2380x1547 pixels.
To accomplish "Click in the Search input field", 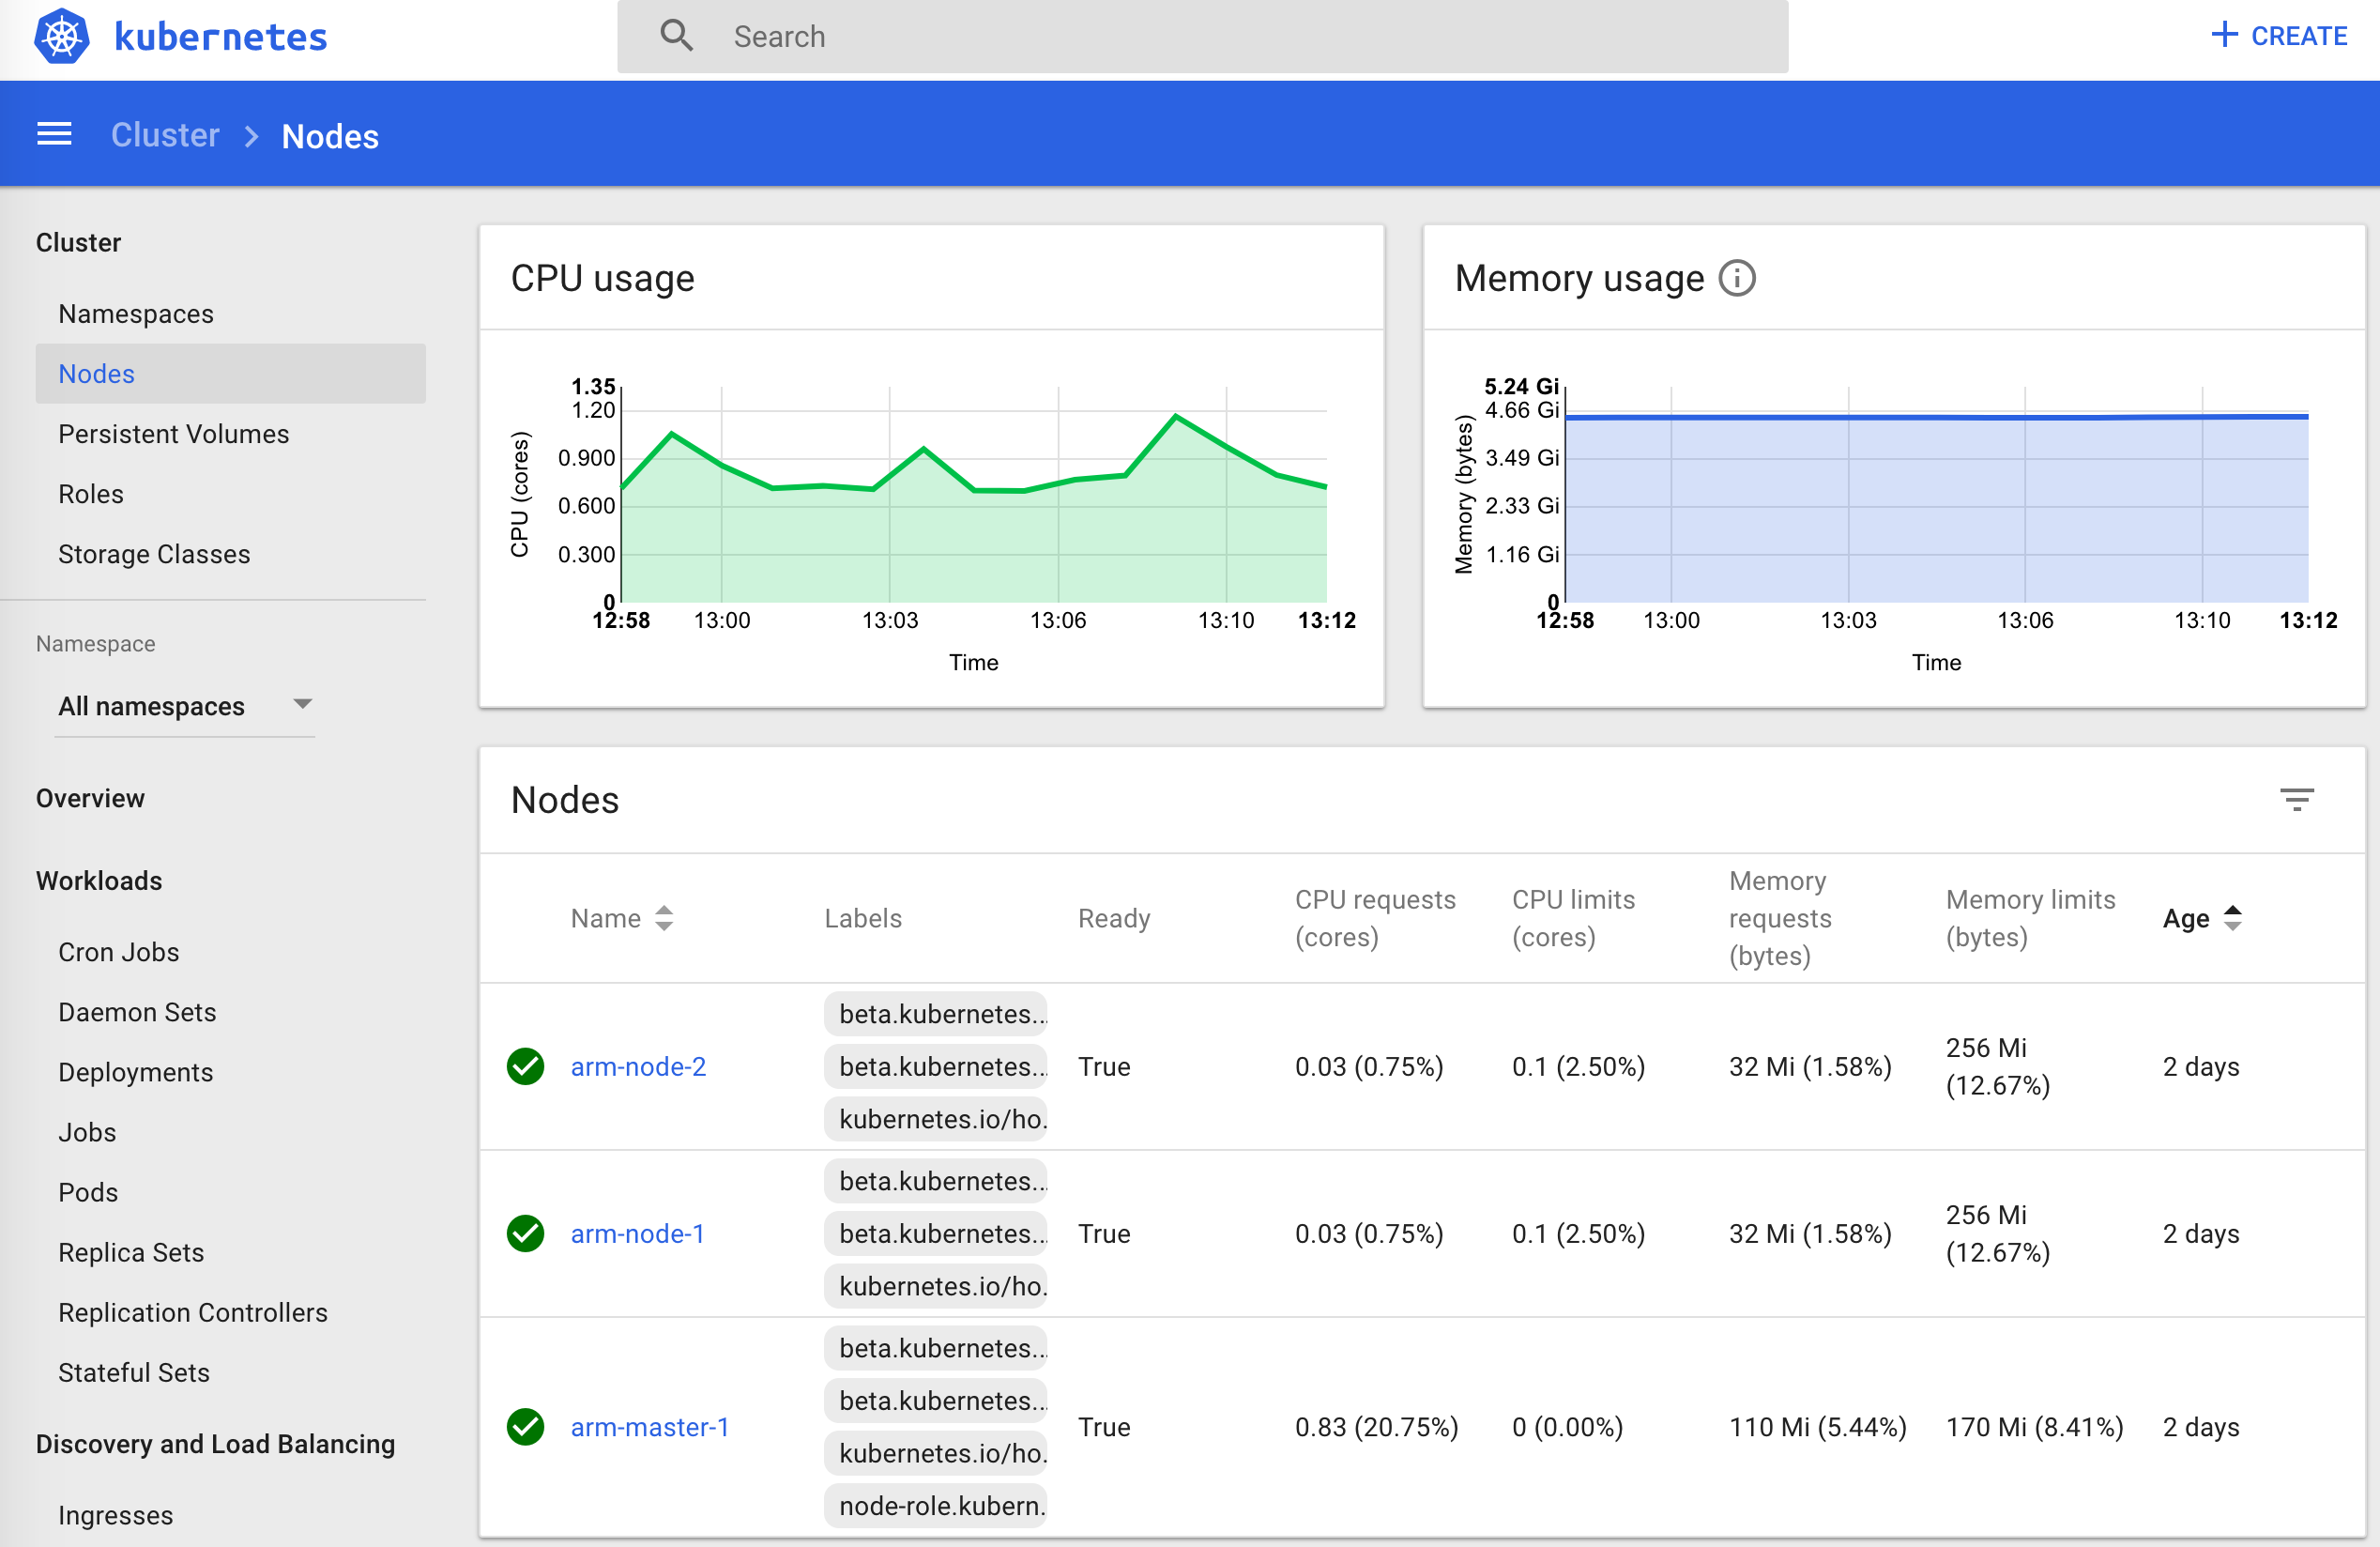I will click(1202, 36).
